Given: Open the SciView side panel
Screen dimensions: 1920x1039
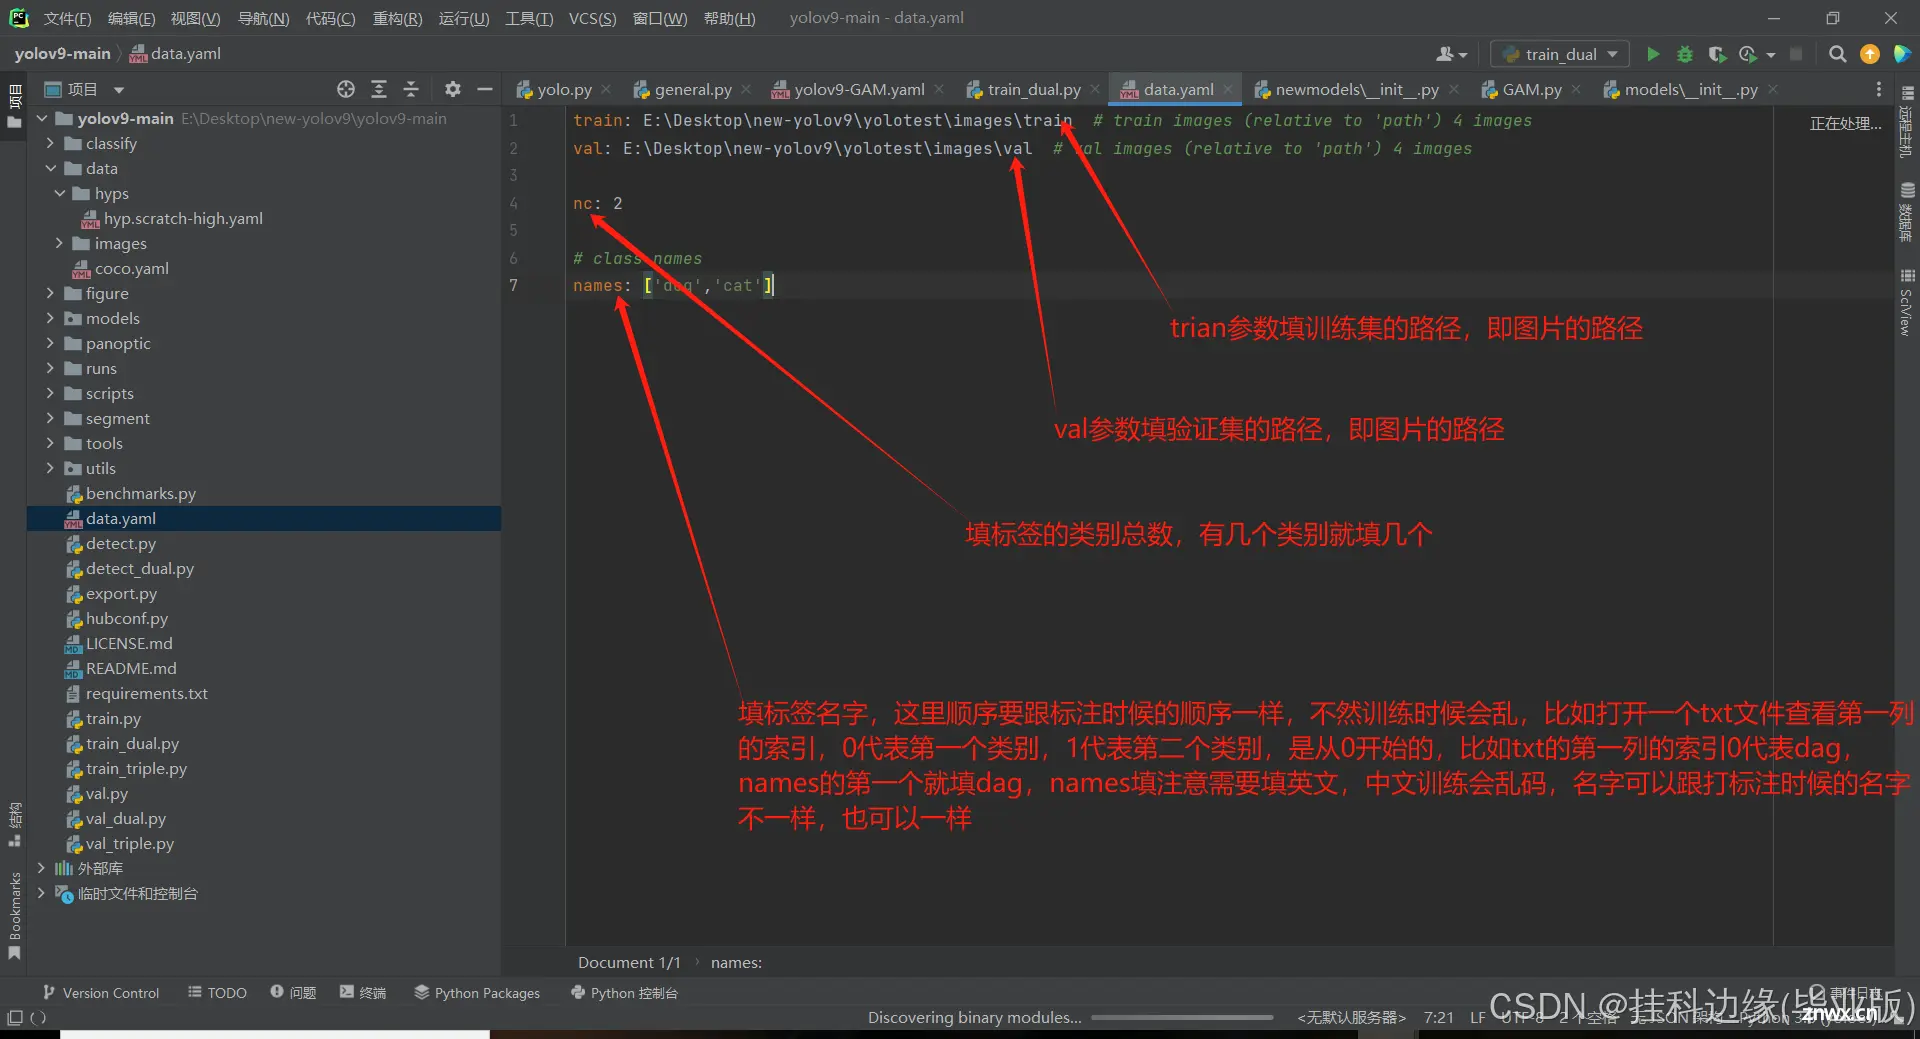Looking at the screenshot, I should click(x=1907, y=303).
